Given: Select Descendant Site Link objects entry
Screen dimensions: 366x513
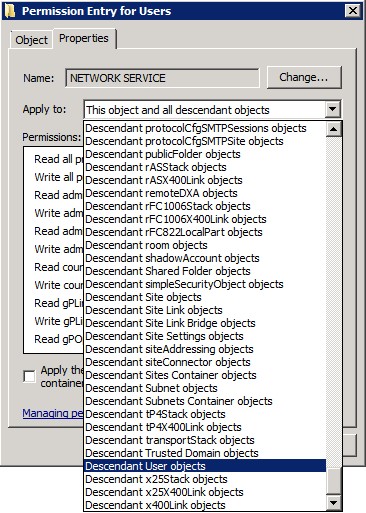Looking at the screenshot, I should coord(205,310).
